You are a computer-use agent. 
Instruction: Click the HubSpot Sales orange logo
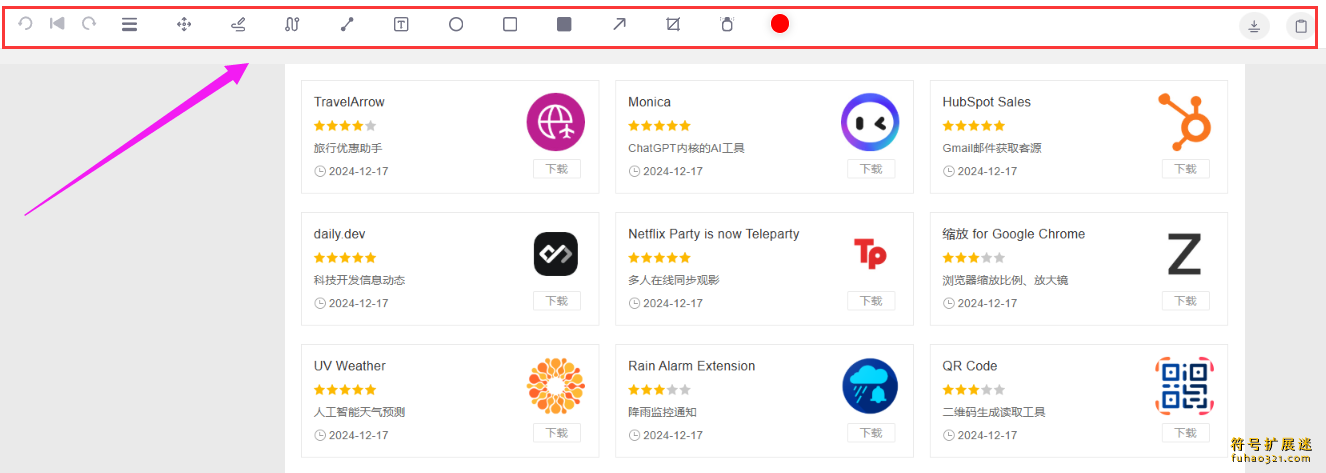[1185, 120]
